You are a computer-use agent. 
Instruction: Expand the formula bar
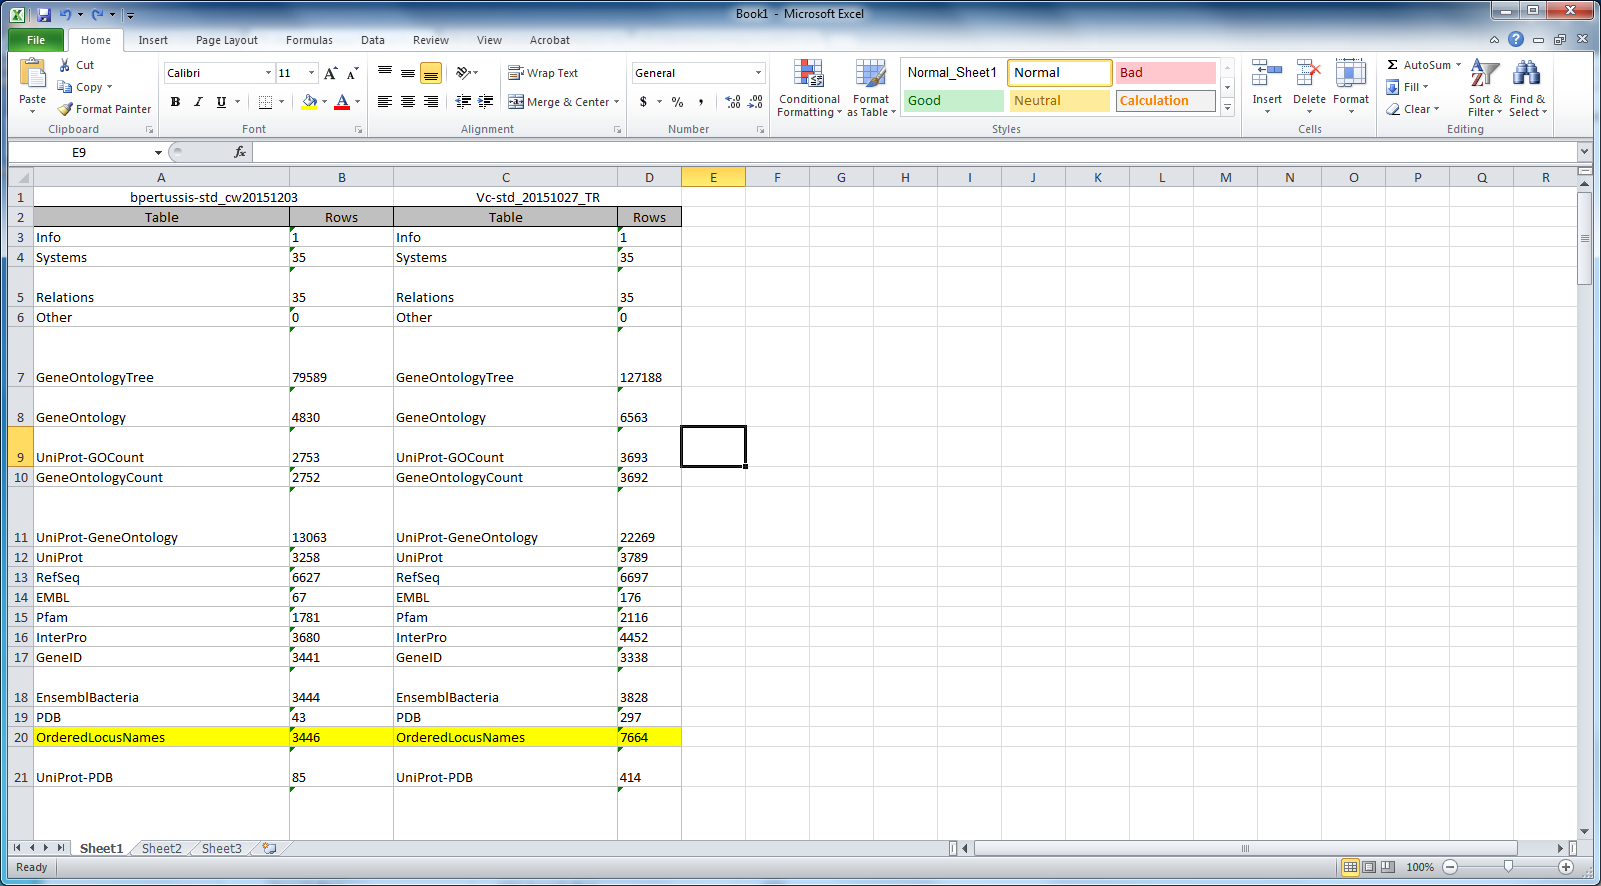tap(1584, 152)
